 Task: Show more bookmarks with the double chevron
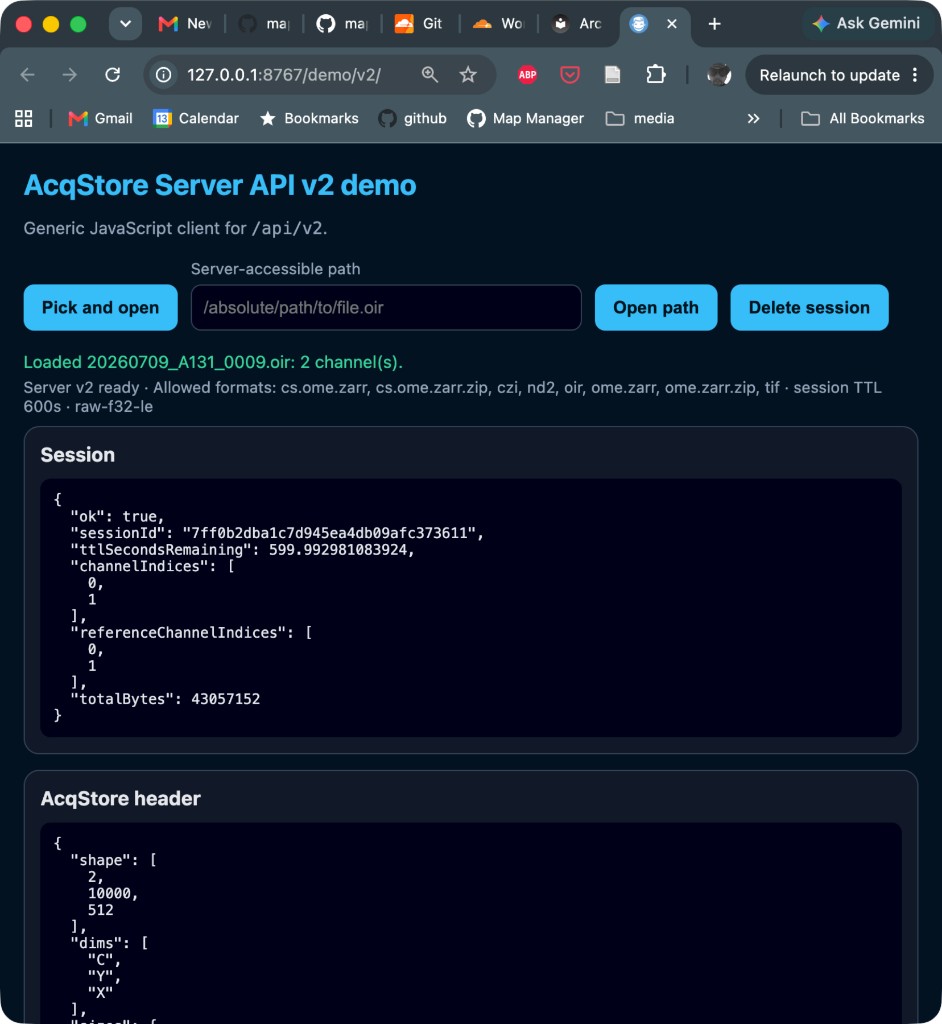click(x=753, y=118)
